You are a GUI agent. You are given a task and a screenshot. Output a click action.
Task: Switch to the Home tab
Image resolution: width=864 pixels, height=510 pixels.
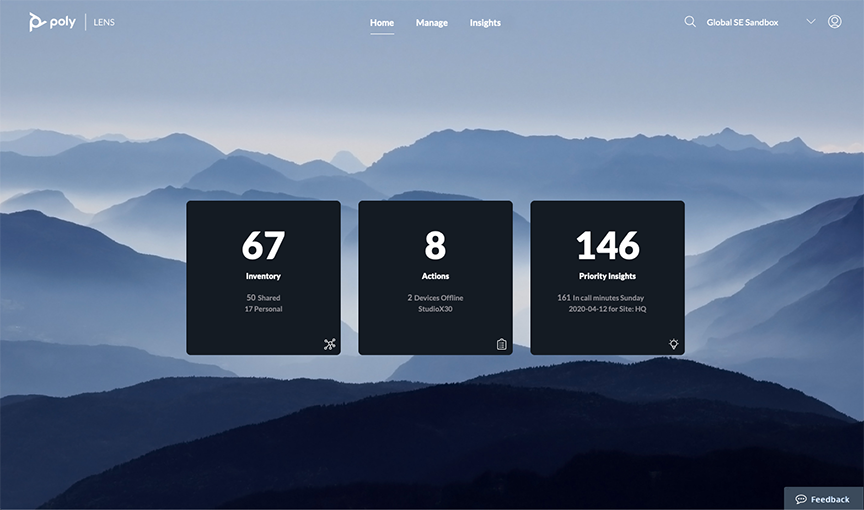coord(382,23)
